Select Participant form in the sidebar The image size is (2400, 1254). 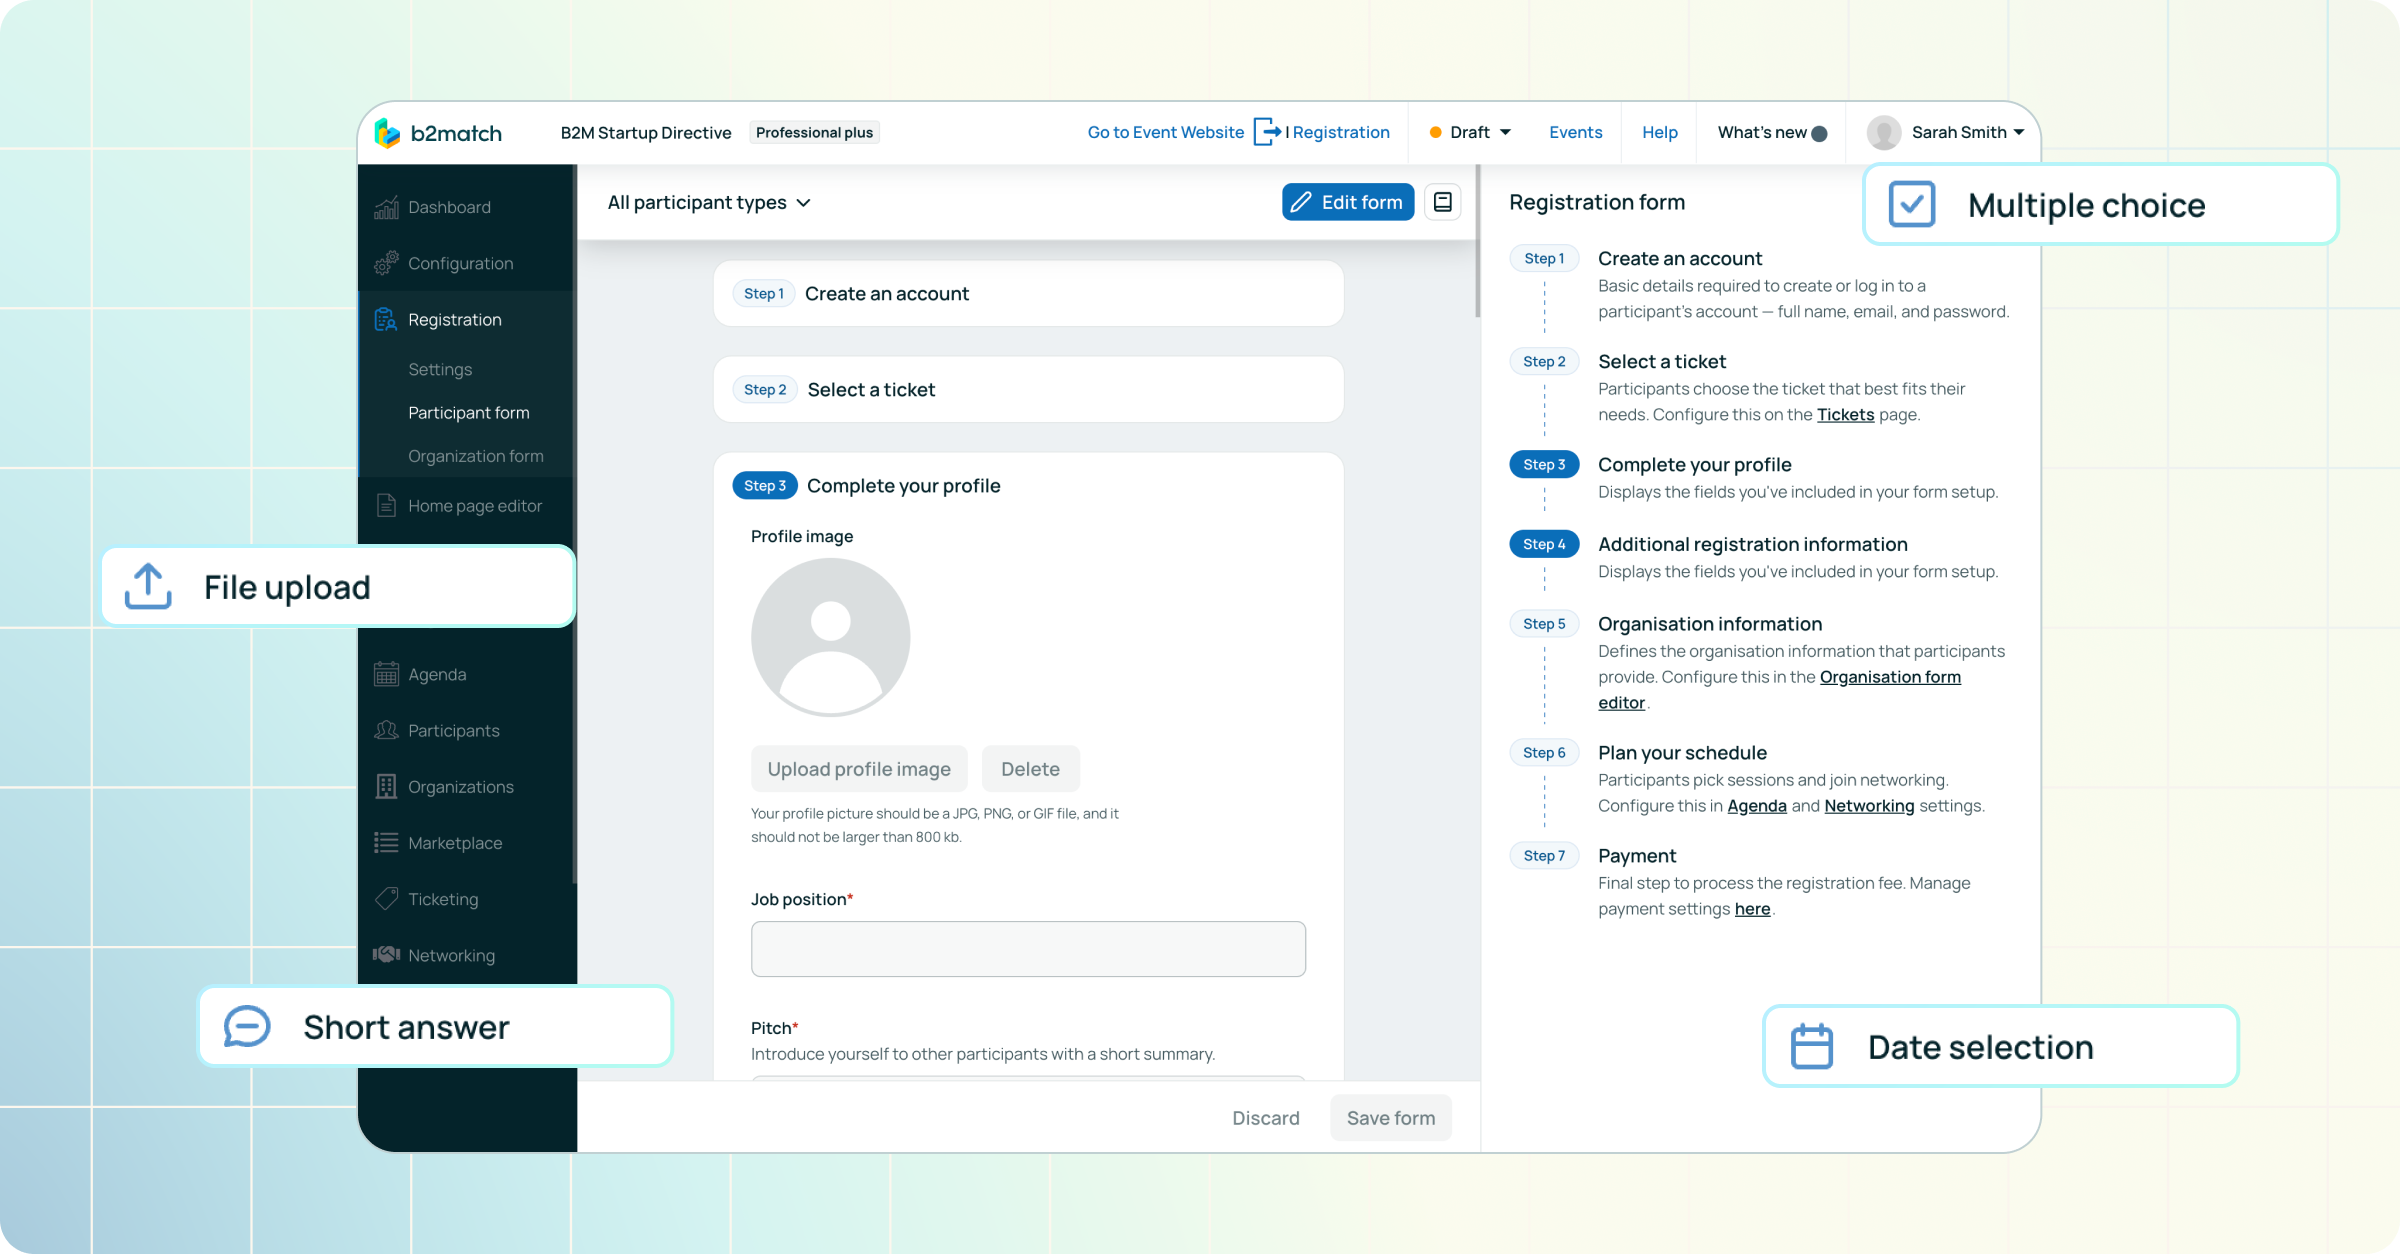[x=468, y=412]
